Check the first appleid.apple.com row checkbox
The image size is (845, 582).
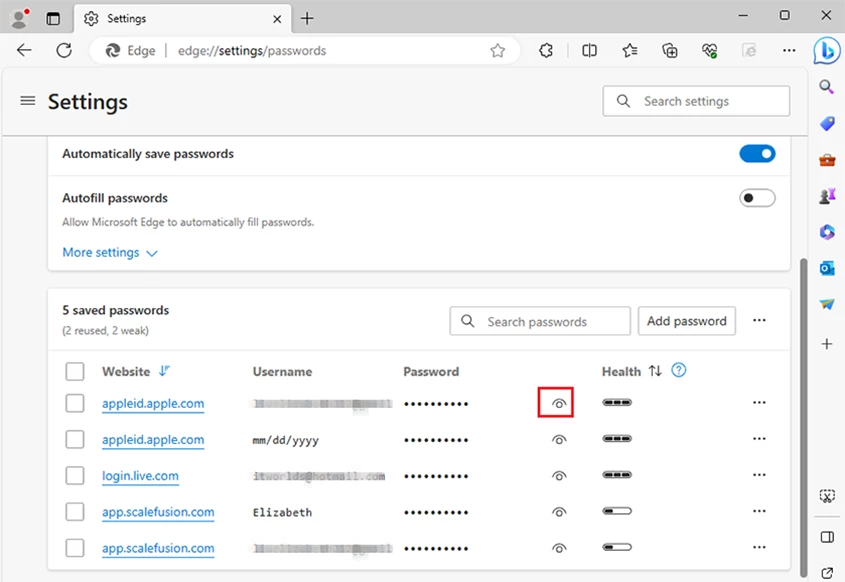tap(74, 403)
